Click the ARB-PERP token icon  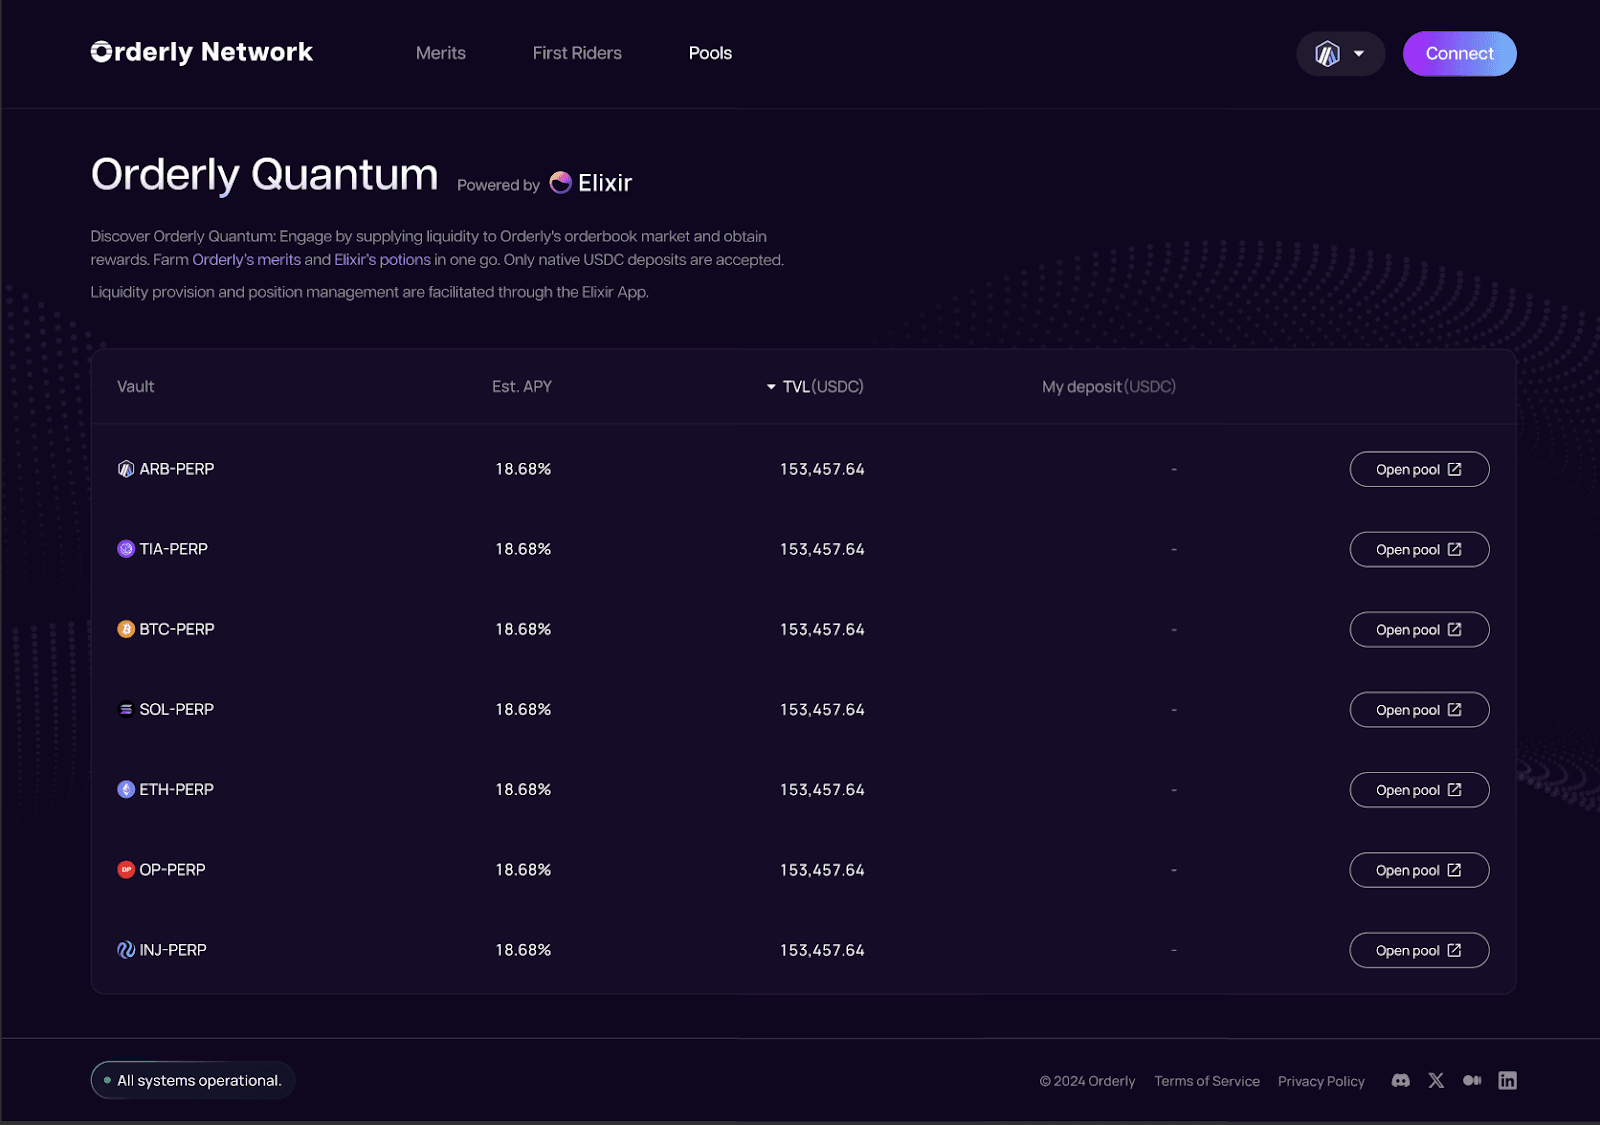tap(126, 469)
